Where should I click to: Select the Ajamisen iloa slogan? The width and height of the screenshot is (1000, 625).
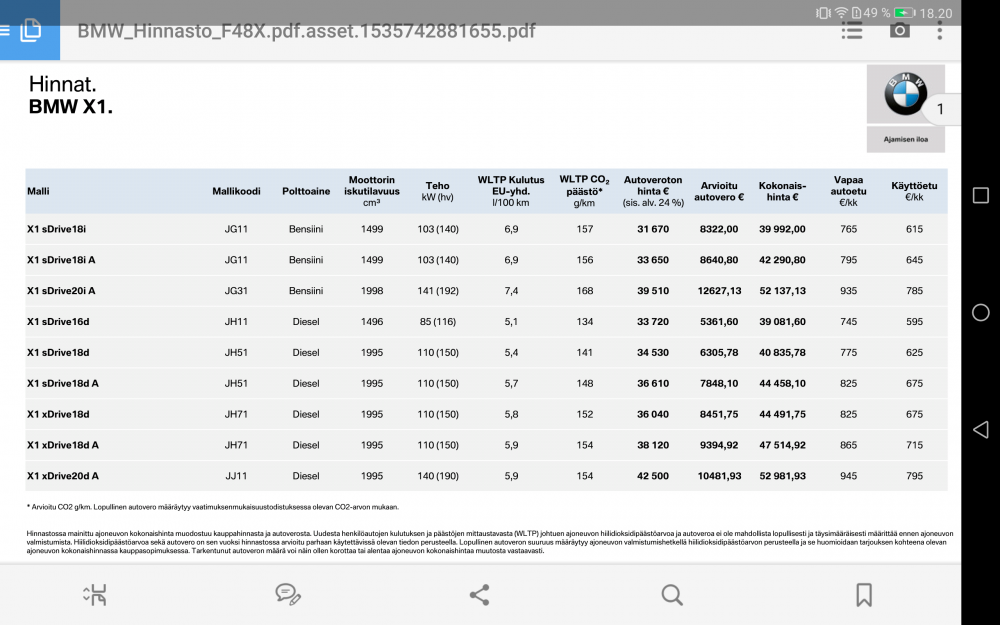pyautogui.click(x=906, y=139)
